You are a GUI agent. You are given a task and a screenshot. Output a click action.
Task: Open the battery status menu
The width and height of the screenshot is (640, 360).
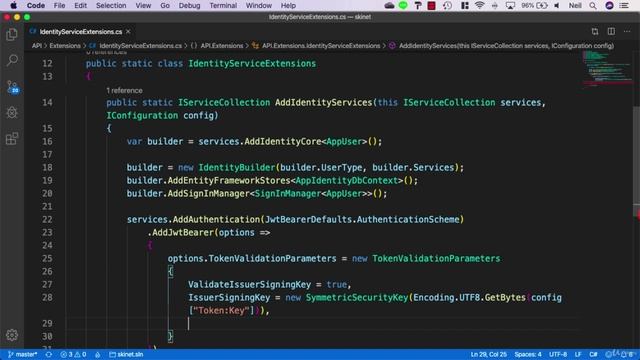(x=534, y=6)
